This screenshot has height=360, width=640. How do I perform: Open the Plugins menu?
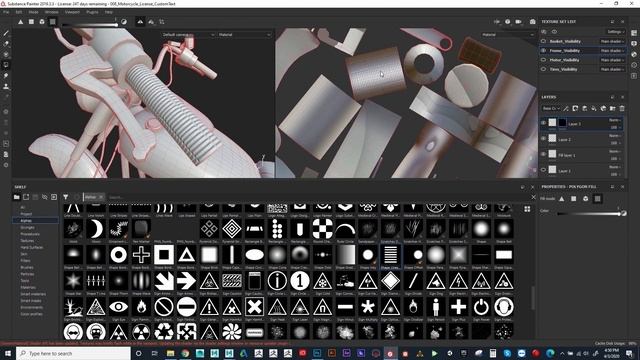92,12
